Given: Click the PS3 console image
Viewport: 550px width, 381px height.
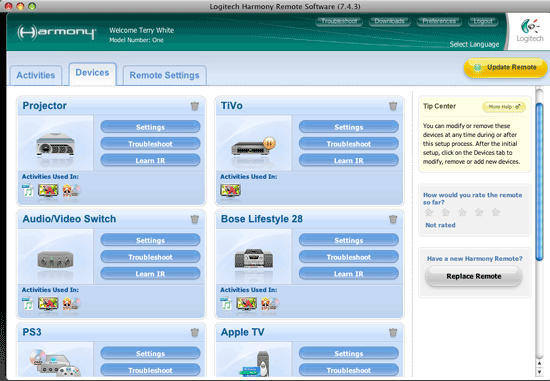Looking at the screenshot, I should [54, 363].
